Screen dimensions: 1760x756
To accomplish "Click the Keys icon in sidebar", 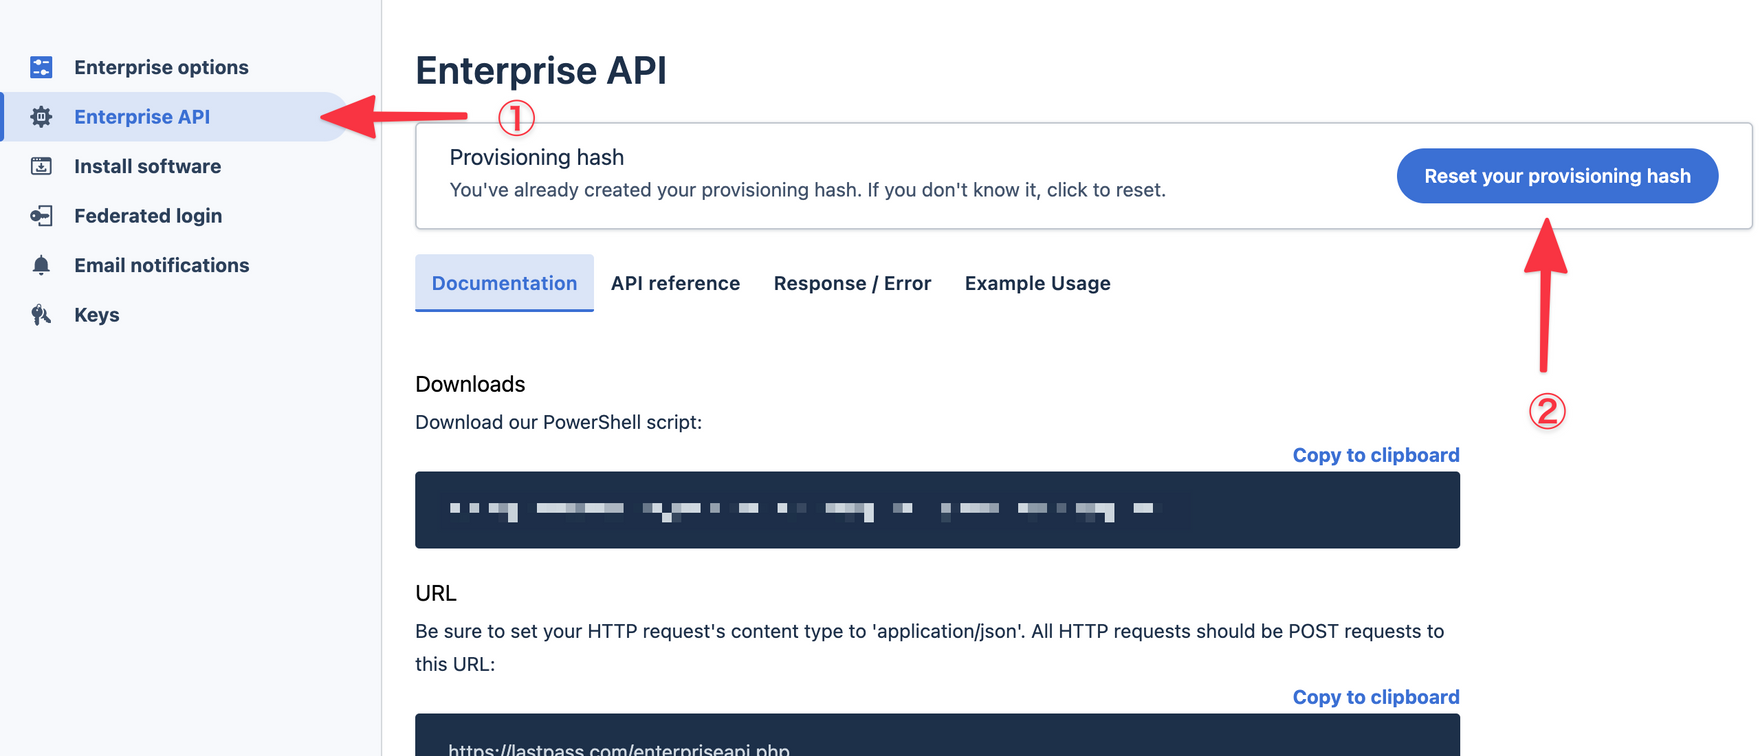I will coord(41,315).
